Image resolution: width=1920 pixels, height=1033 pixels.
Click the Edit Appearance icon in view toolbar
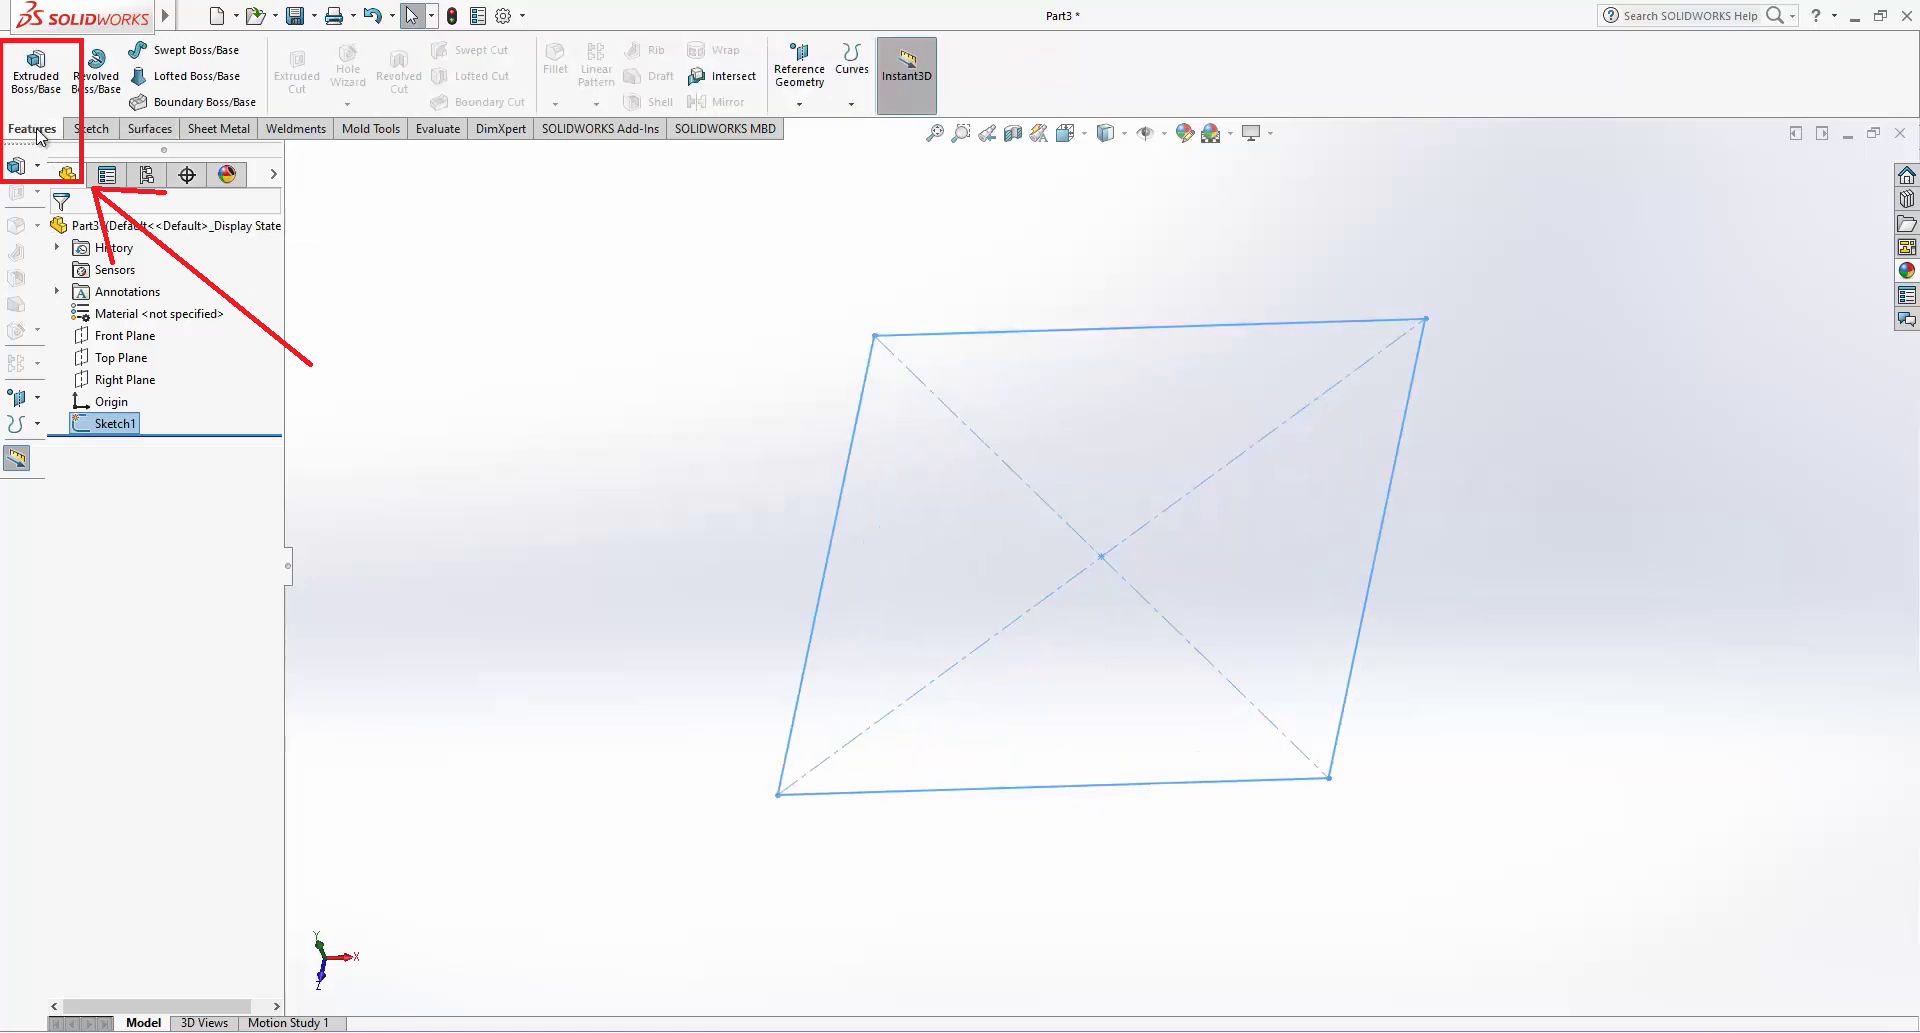[1184, 133]
